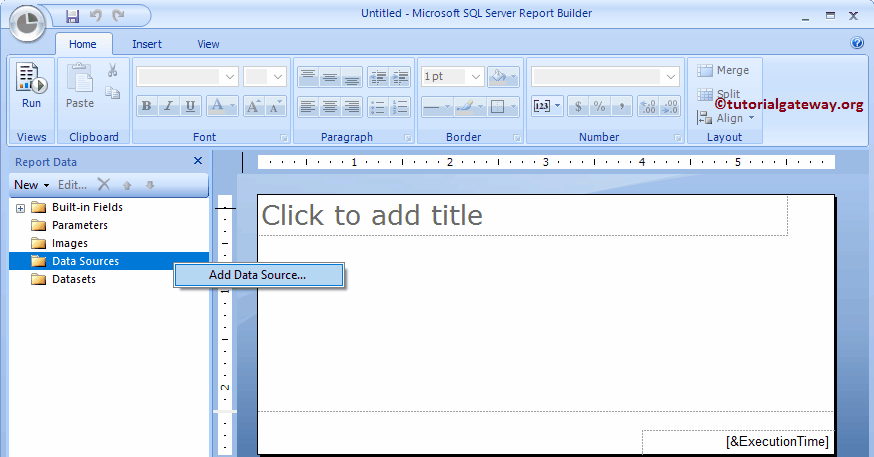Switch to the Insert ribbon tab
Image resolution: width=874 pixels, height=457 pixels.
click(x=147, y=44)
